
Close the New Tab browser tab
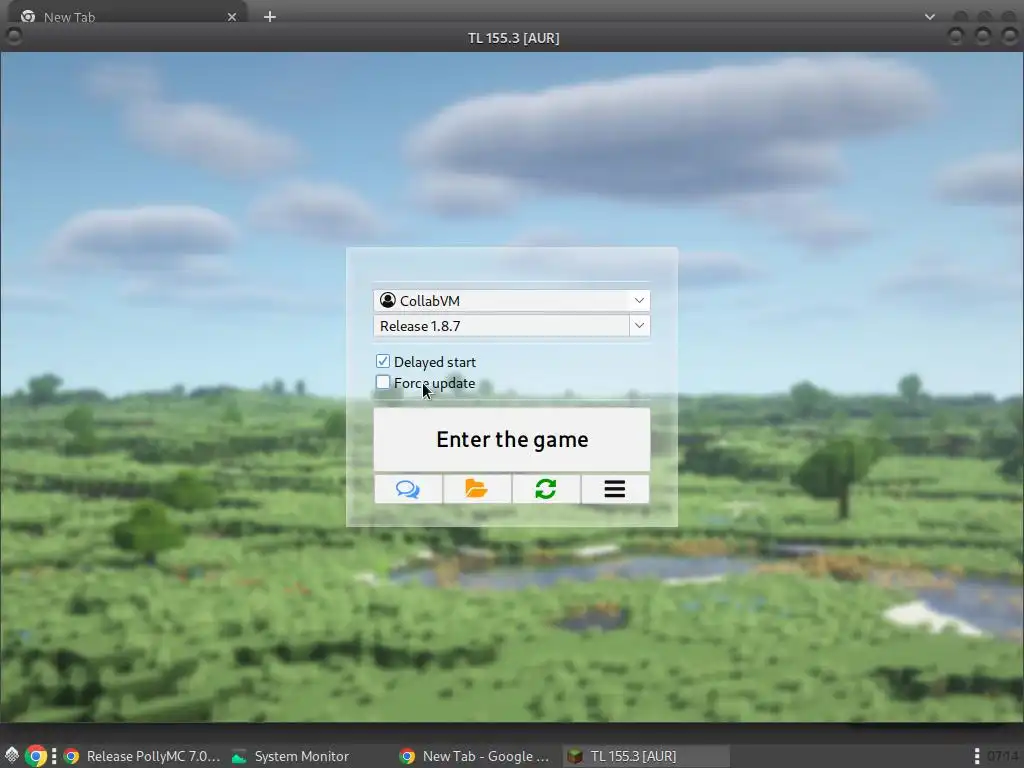[x=232, y=17]
